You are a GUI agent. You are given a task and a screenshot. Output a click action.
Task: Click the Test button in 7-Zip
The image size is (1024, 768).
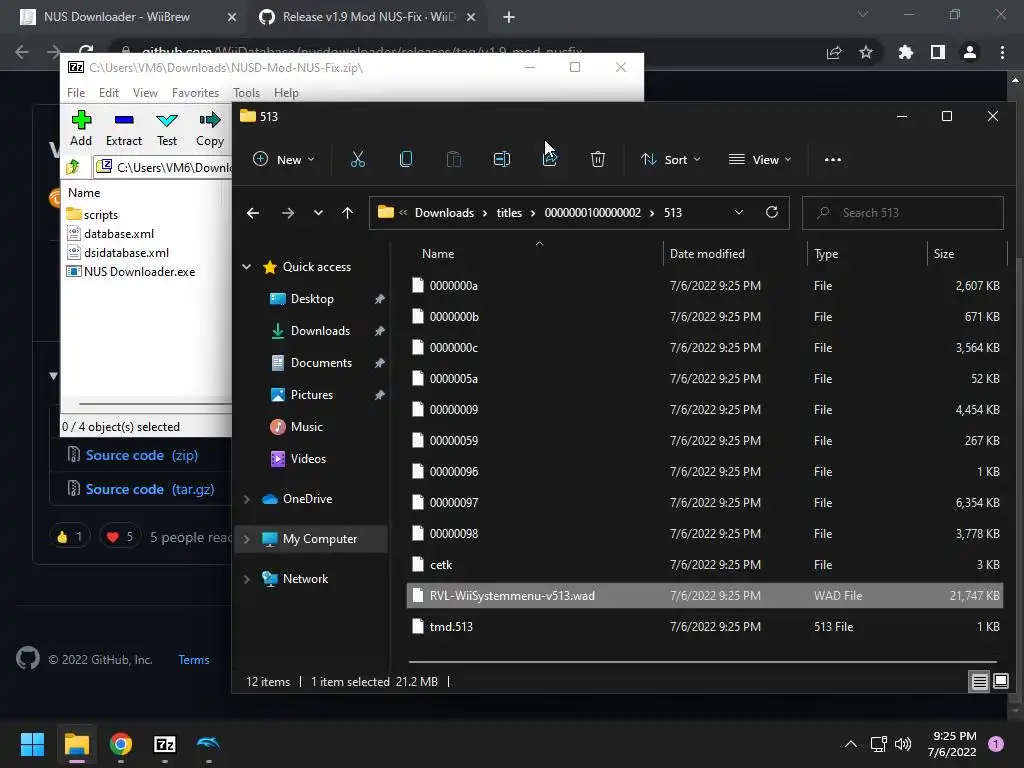[167, 129]
